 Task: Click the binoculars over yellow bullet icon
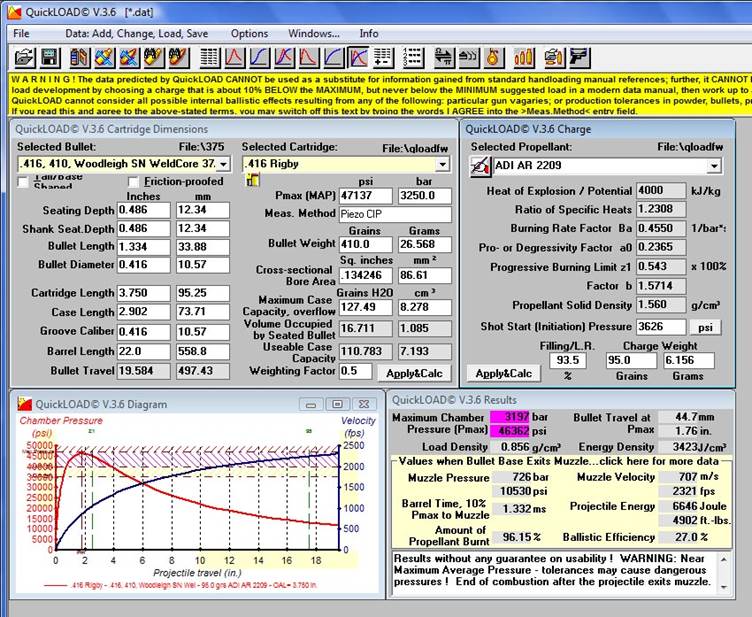tap(153, 58)
